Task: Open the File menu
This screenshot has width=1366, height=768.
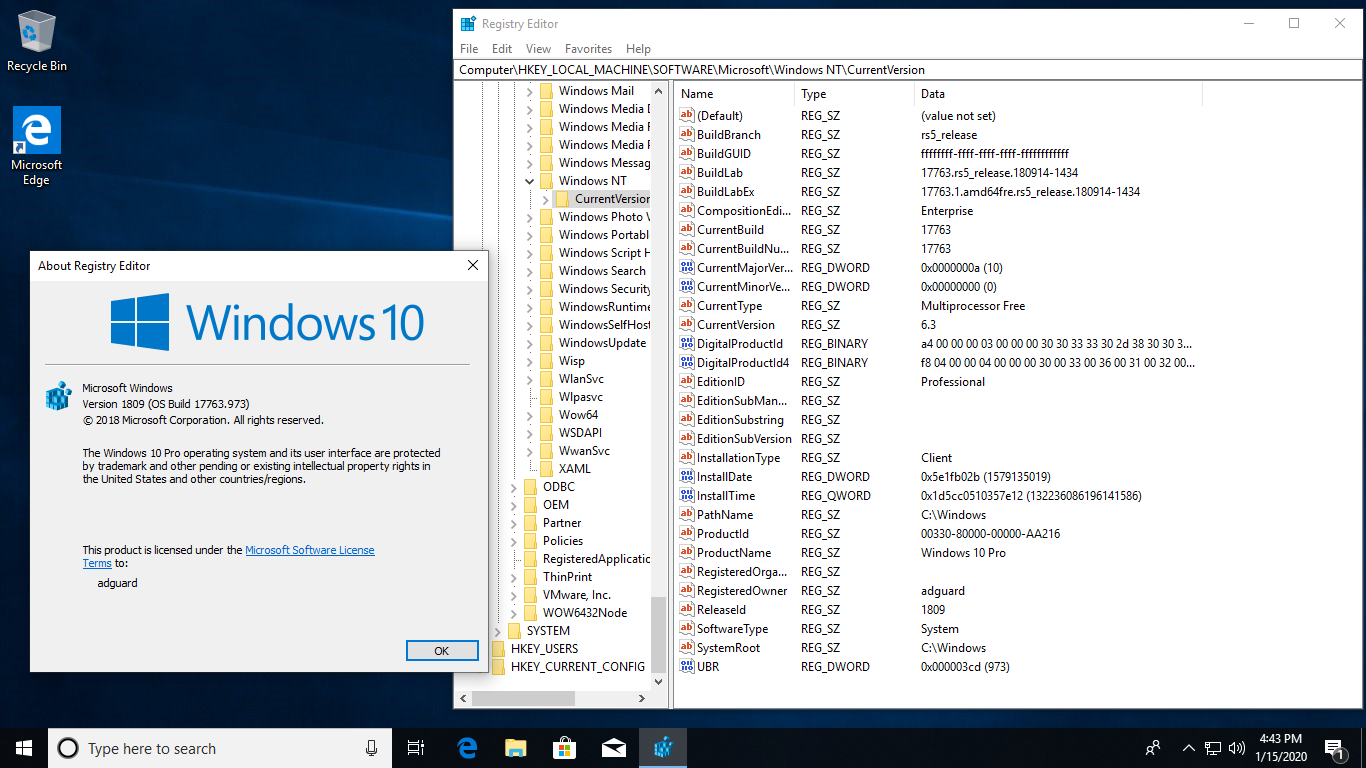Action: pos(469,48)
